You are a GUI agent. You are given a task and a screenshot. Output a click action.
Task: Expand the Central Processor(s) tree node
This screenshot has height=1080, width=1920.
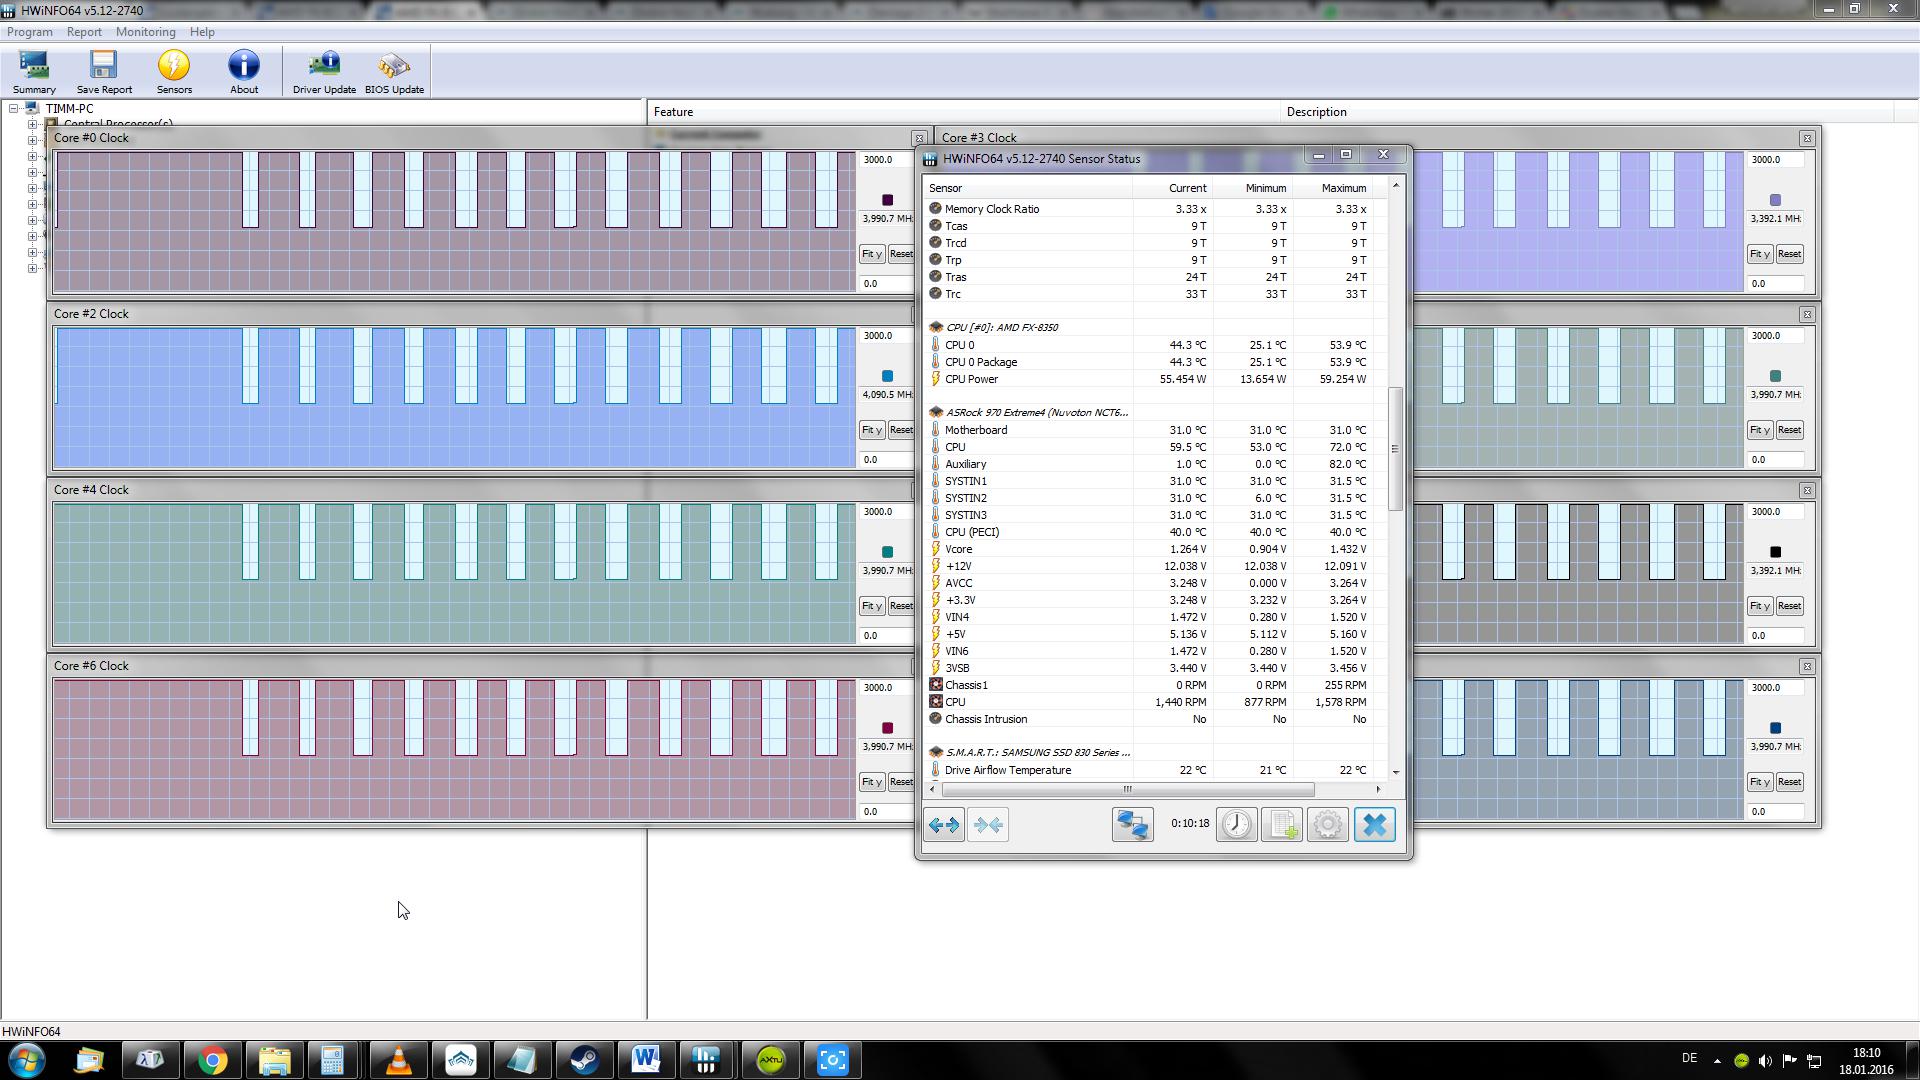pos(32,125)
